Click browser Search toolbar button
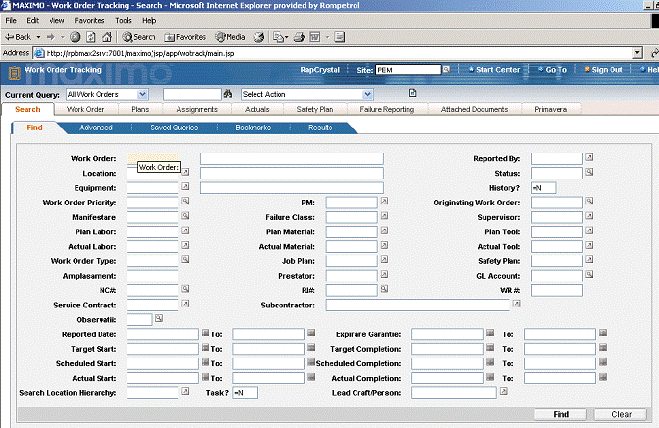Image resolution: width=659 pixels, height=428 pixels. tap(139, 37)
